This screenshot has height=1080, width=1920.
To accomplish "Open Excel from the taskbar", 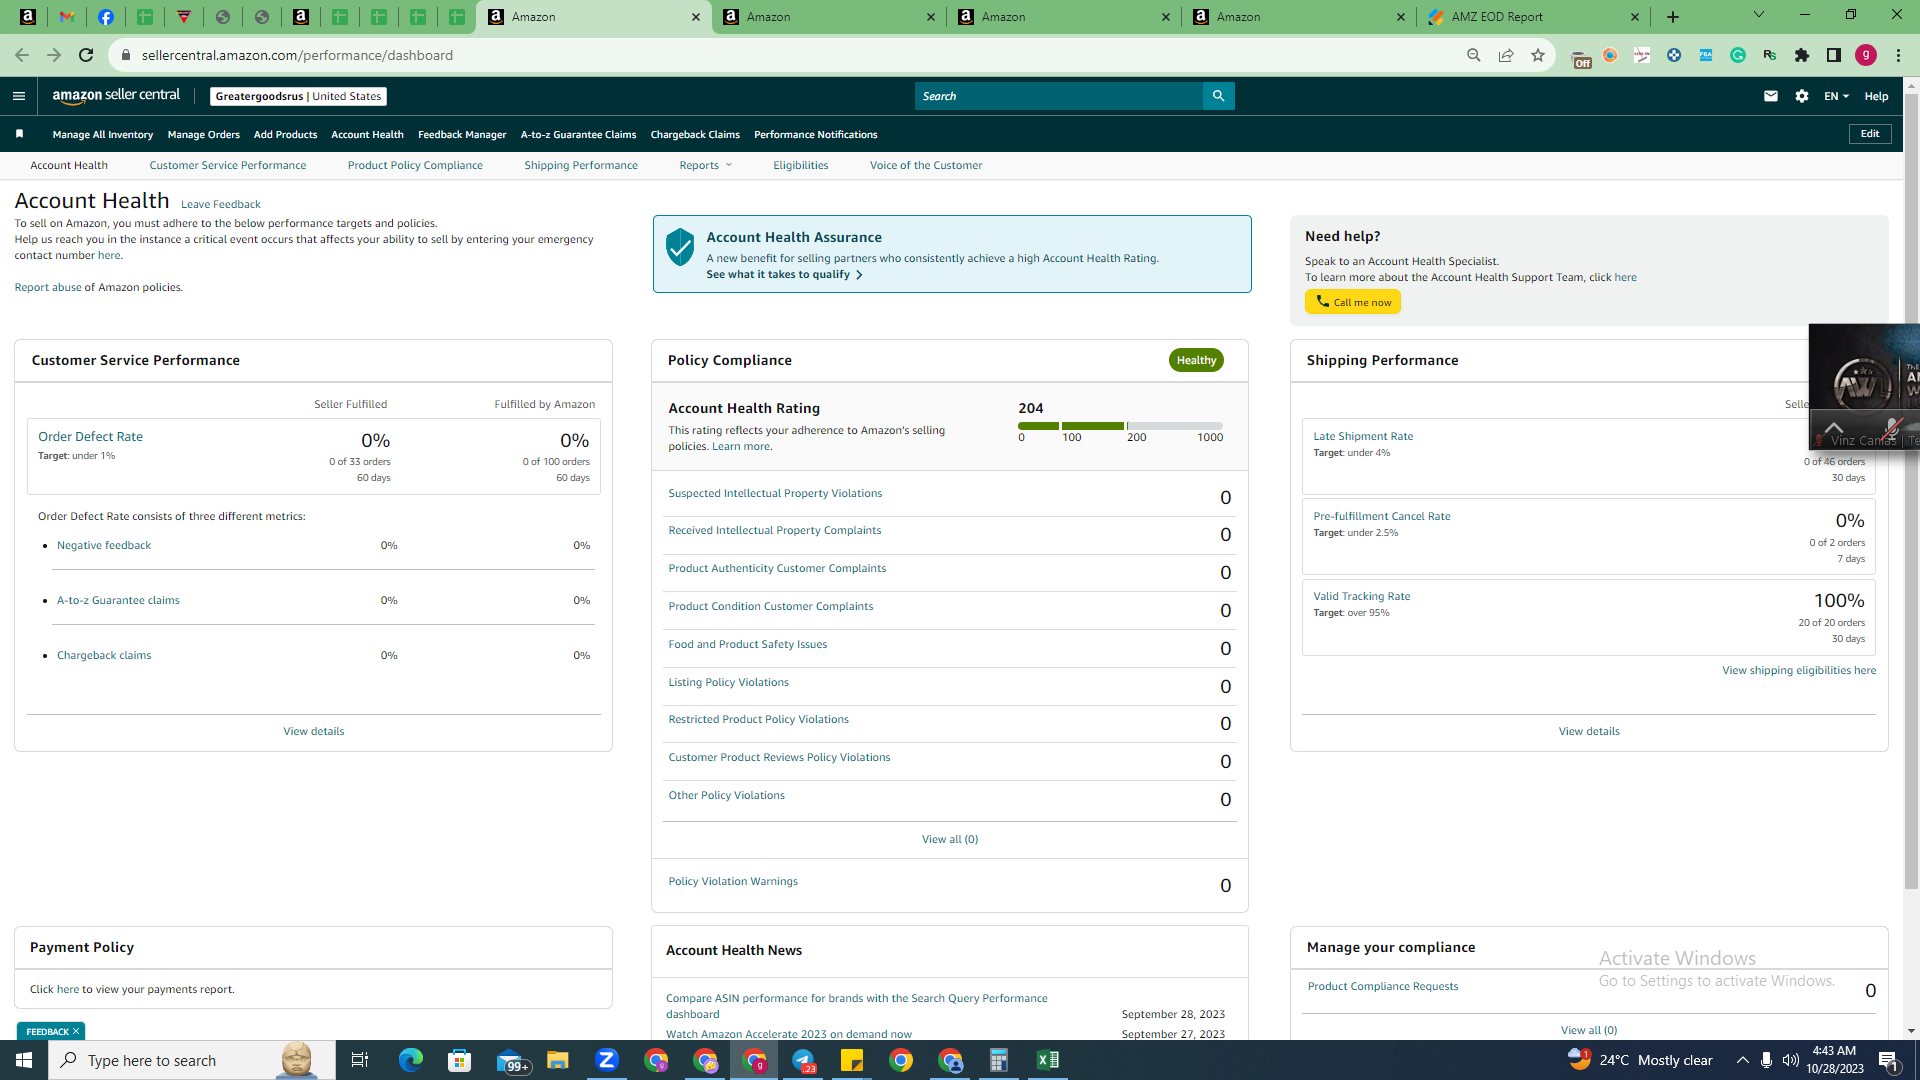I will click(1048, 1060).
